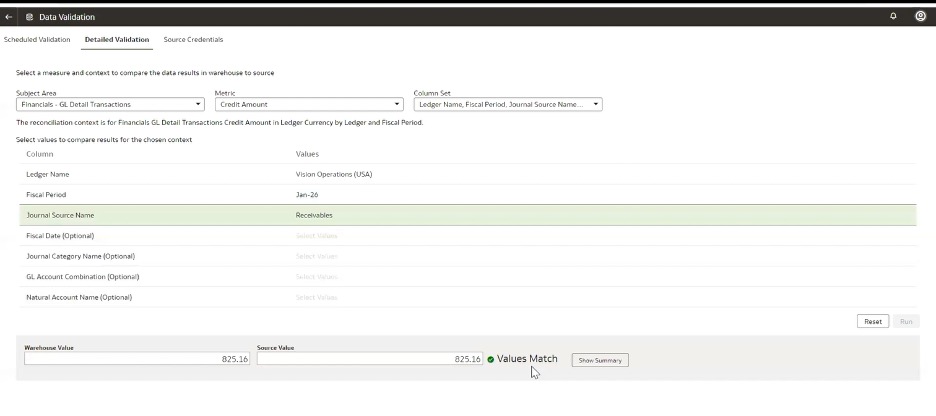The image size is (936, 416).
Task: Open the Subject Area dropdown
Action: (110, 104)
